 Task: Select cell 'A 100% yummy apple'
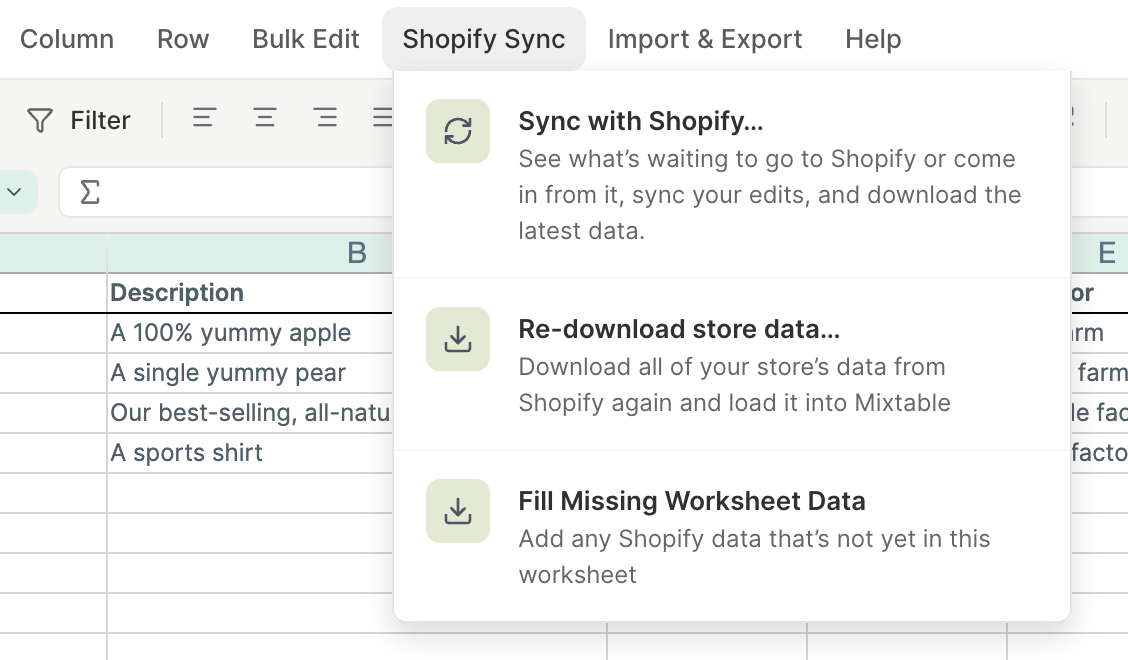tap(250, 333)
